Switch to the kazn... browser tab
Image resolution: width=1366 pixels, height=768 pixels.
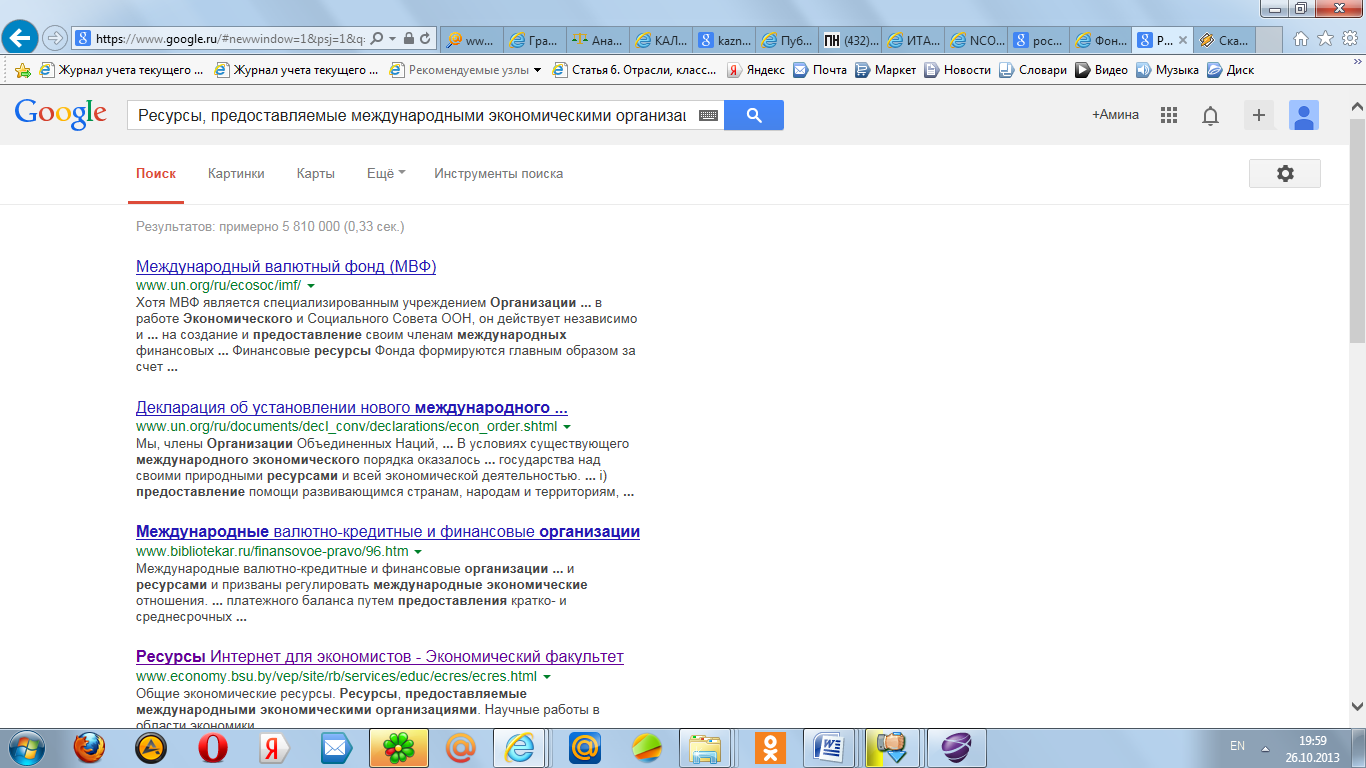(x=726, y=40)
